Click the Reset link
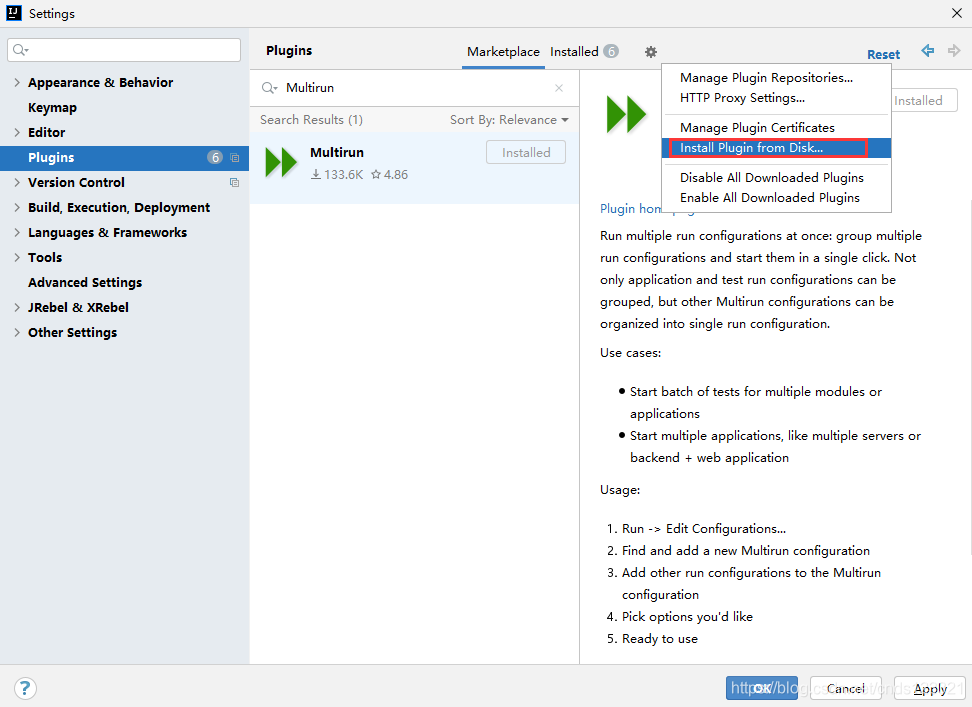 [x=883, y=55]
